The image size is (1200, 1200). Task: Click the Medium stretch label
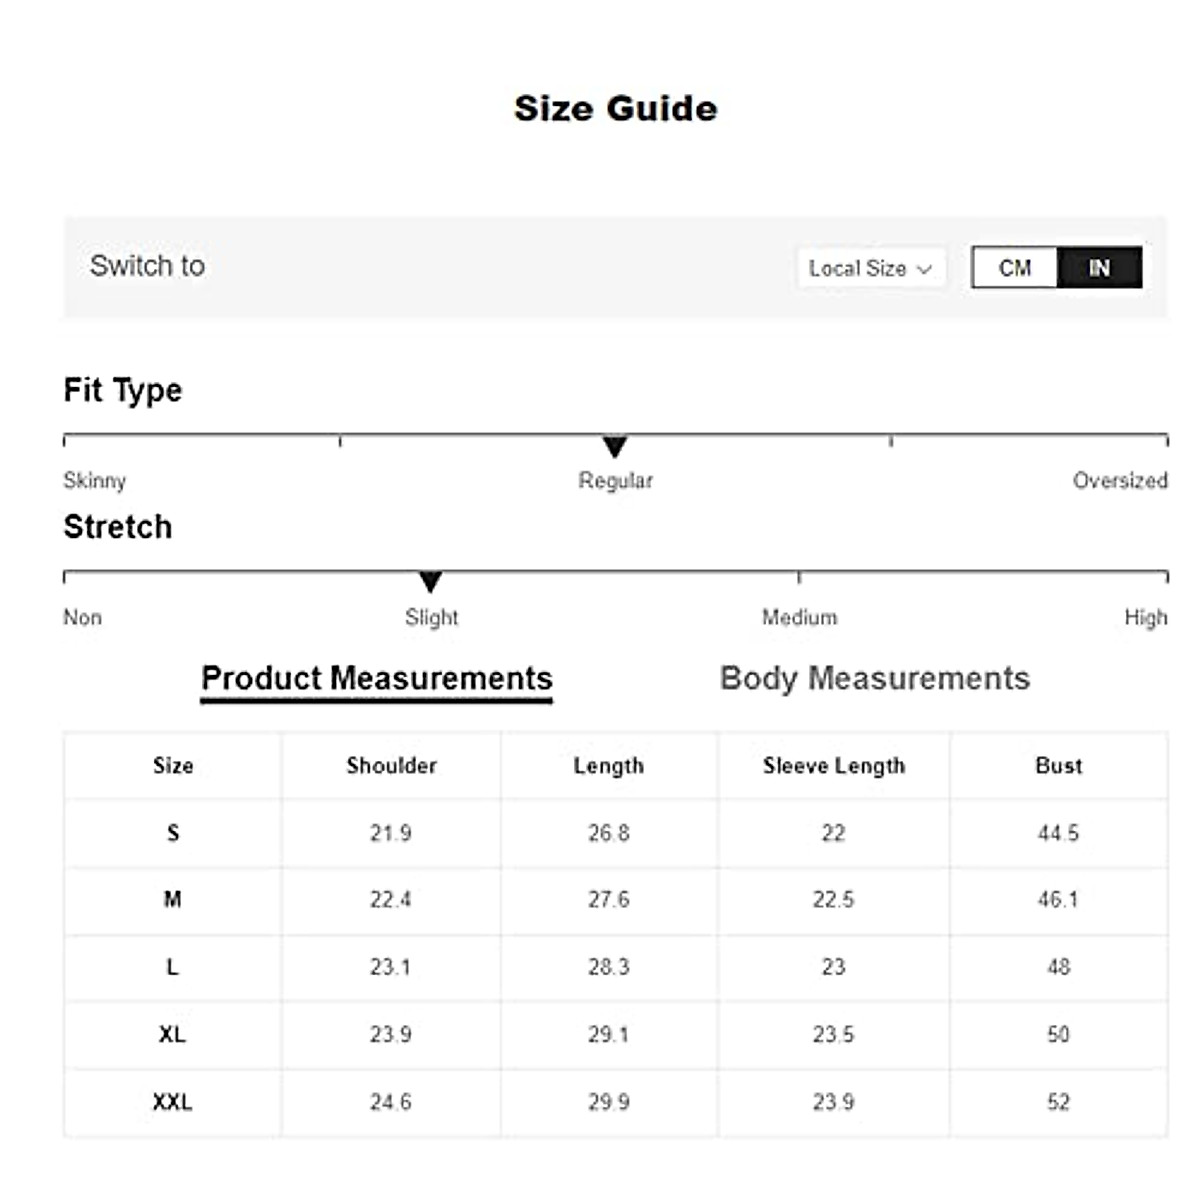click(x=799, y=618)
